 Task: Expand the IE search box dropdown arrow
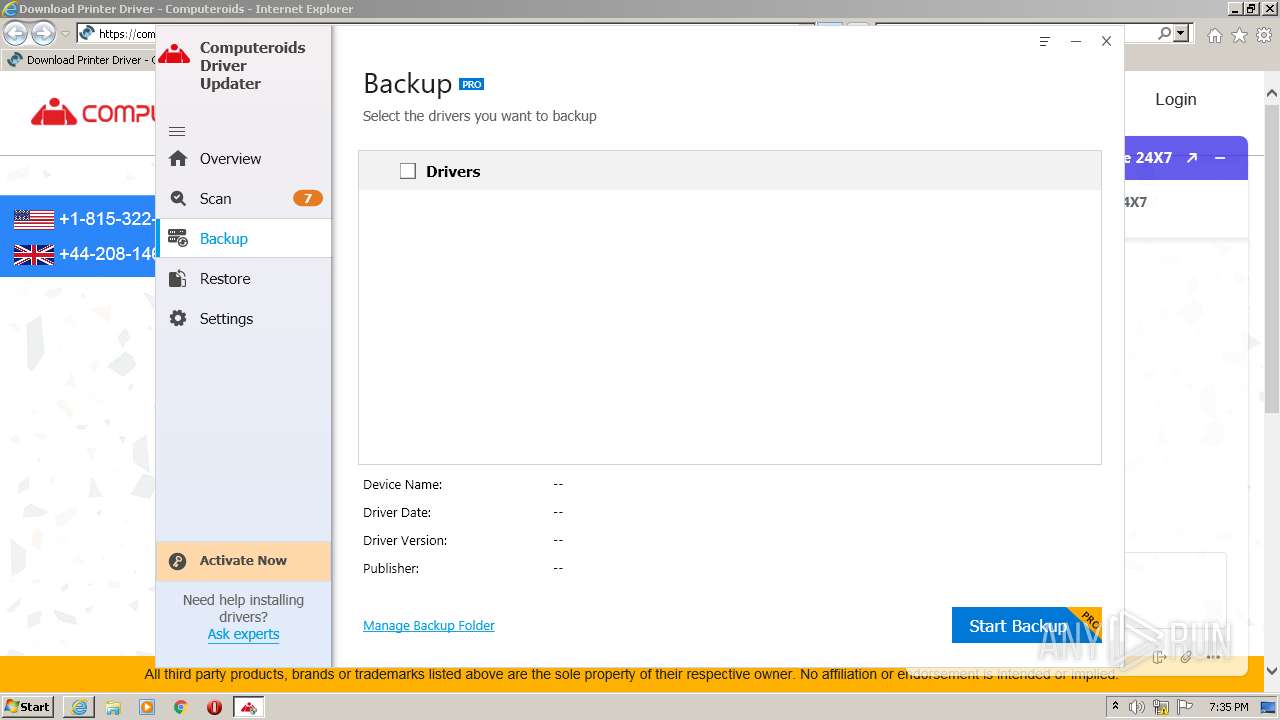1181,33
